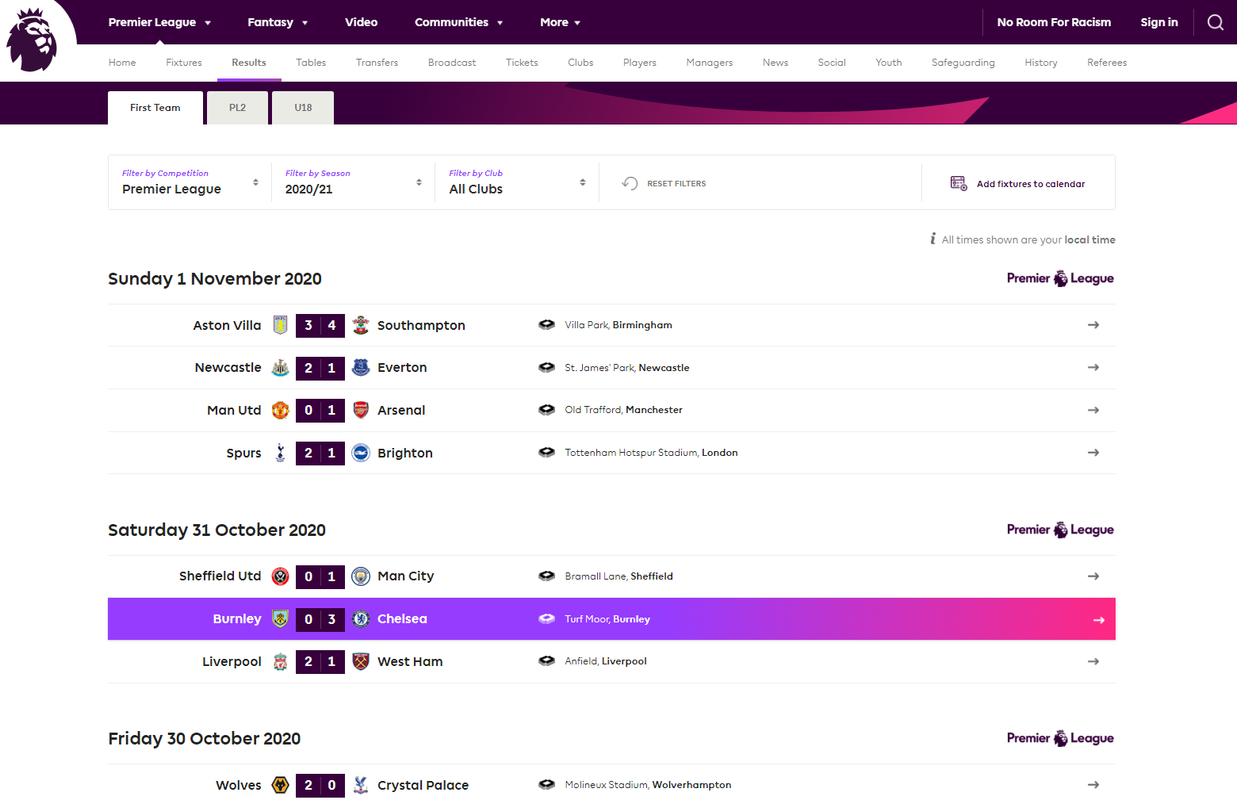Expand the Fantasy top menu
The height and width of the screenshot is (800, 1237).
click(x=277, y=22)
